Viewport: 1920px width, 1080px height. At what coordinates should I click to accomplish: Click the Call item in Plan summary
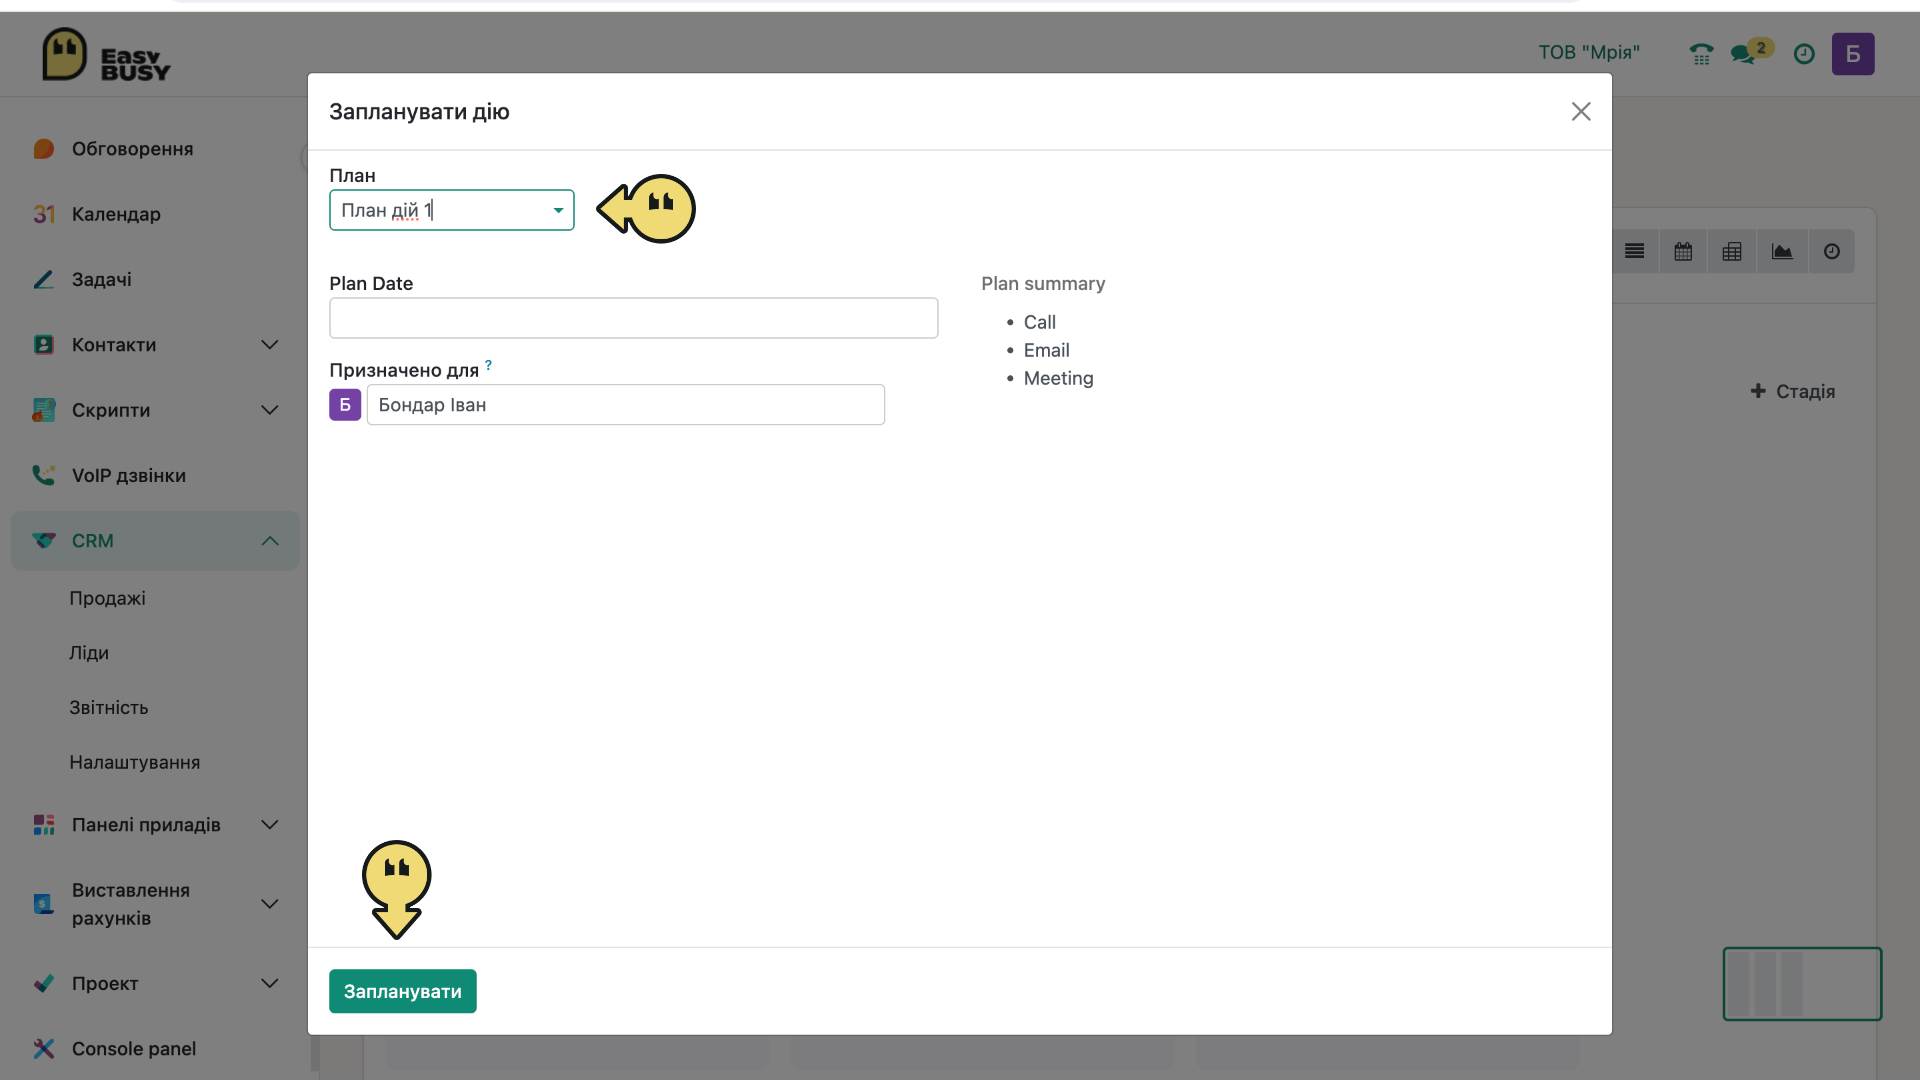click(x=1039, y=322)
